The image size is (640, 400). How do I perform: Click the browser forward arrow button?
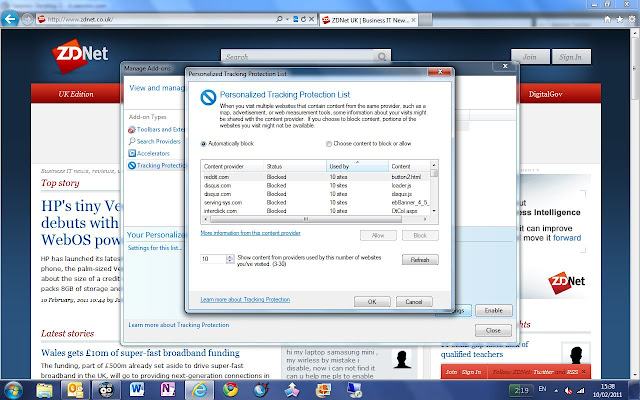click(28, 19)
